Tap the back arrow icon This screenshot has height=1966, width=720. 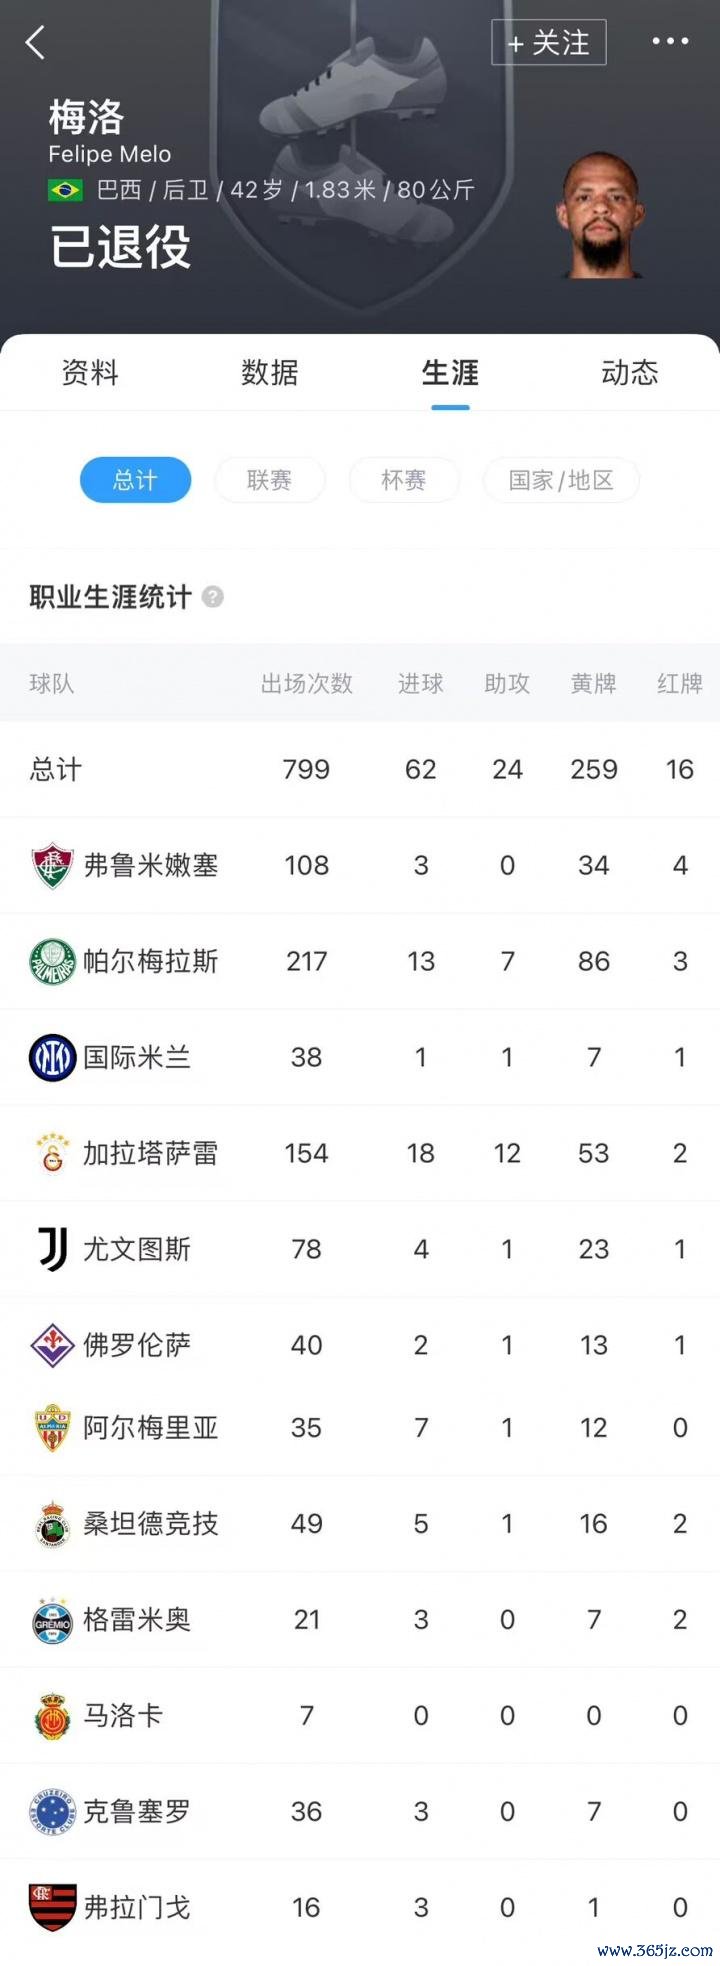[36, 42]
